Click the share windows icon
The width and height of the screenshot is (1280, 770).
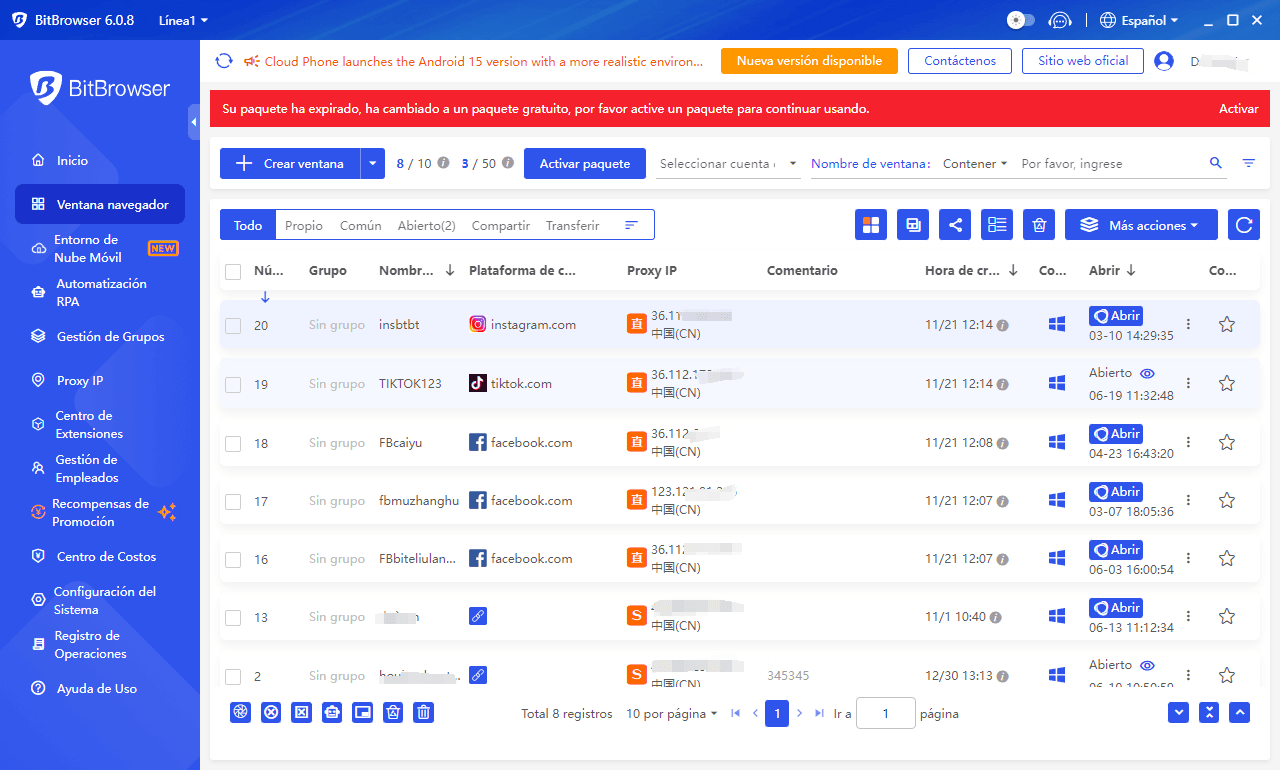point(955,225)
